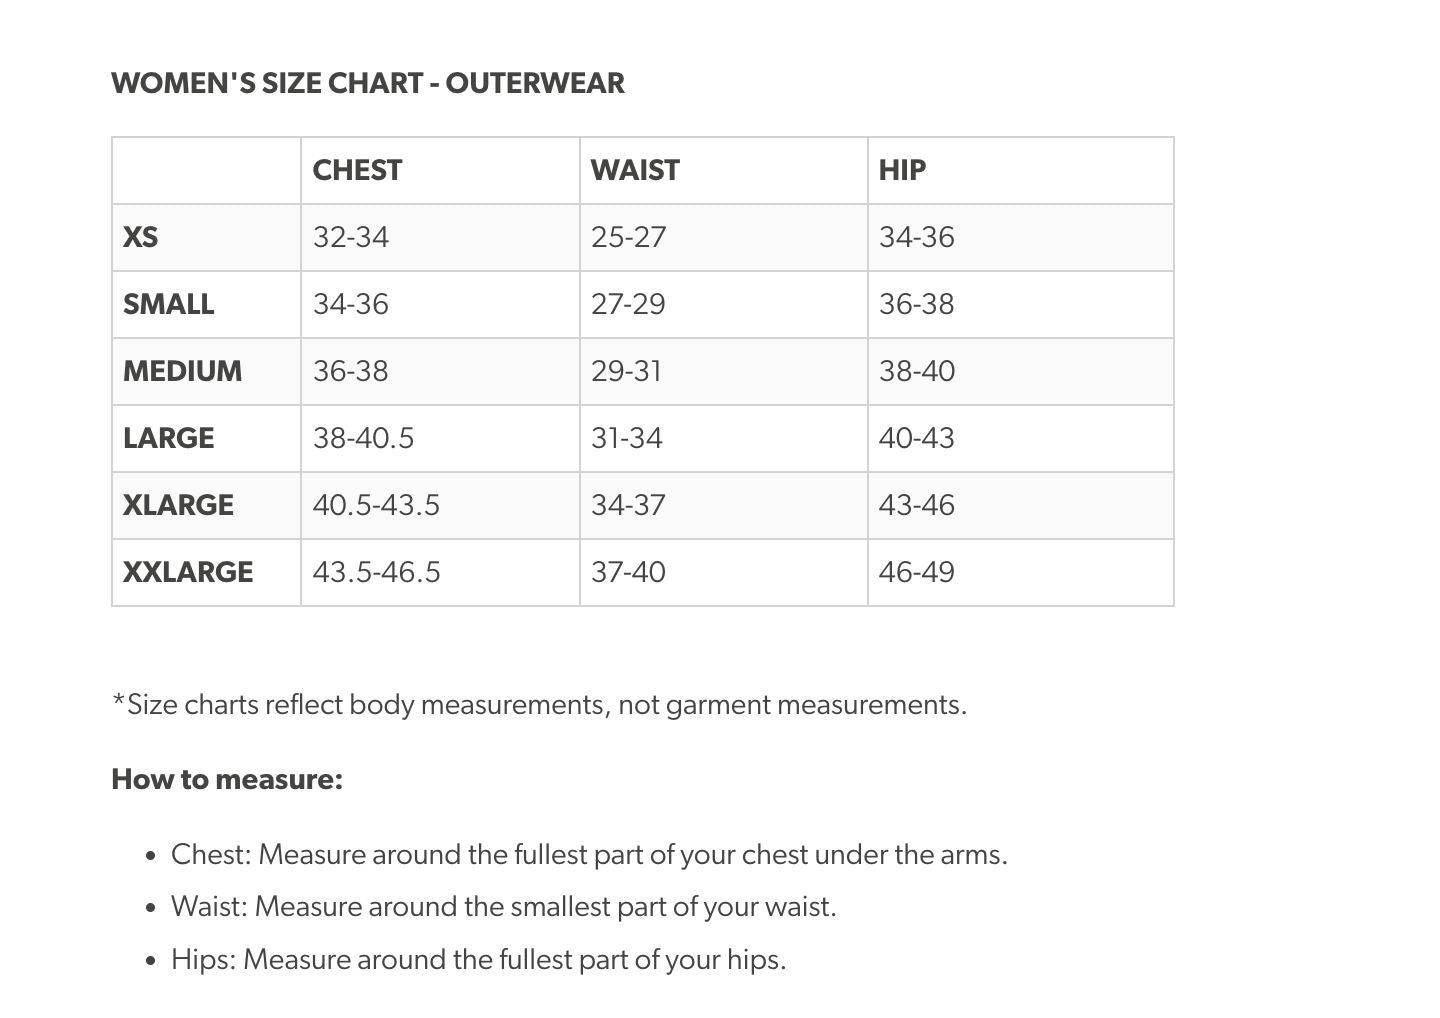Click the WAIST column header
The width and height of the screenshot is (1440, 1018).
[634, 170]
